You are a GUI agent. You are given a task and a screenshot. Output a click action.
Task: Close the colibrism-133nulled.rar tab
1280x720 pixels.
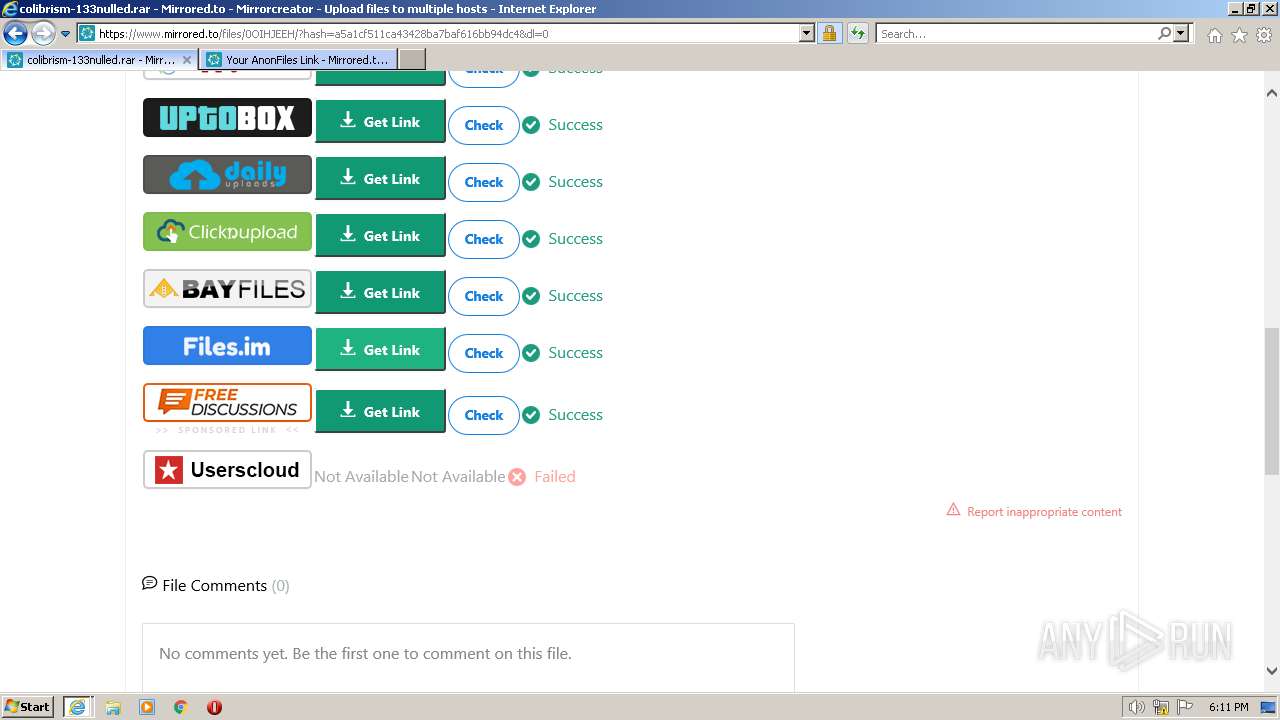point(186,60)
